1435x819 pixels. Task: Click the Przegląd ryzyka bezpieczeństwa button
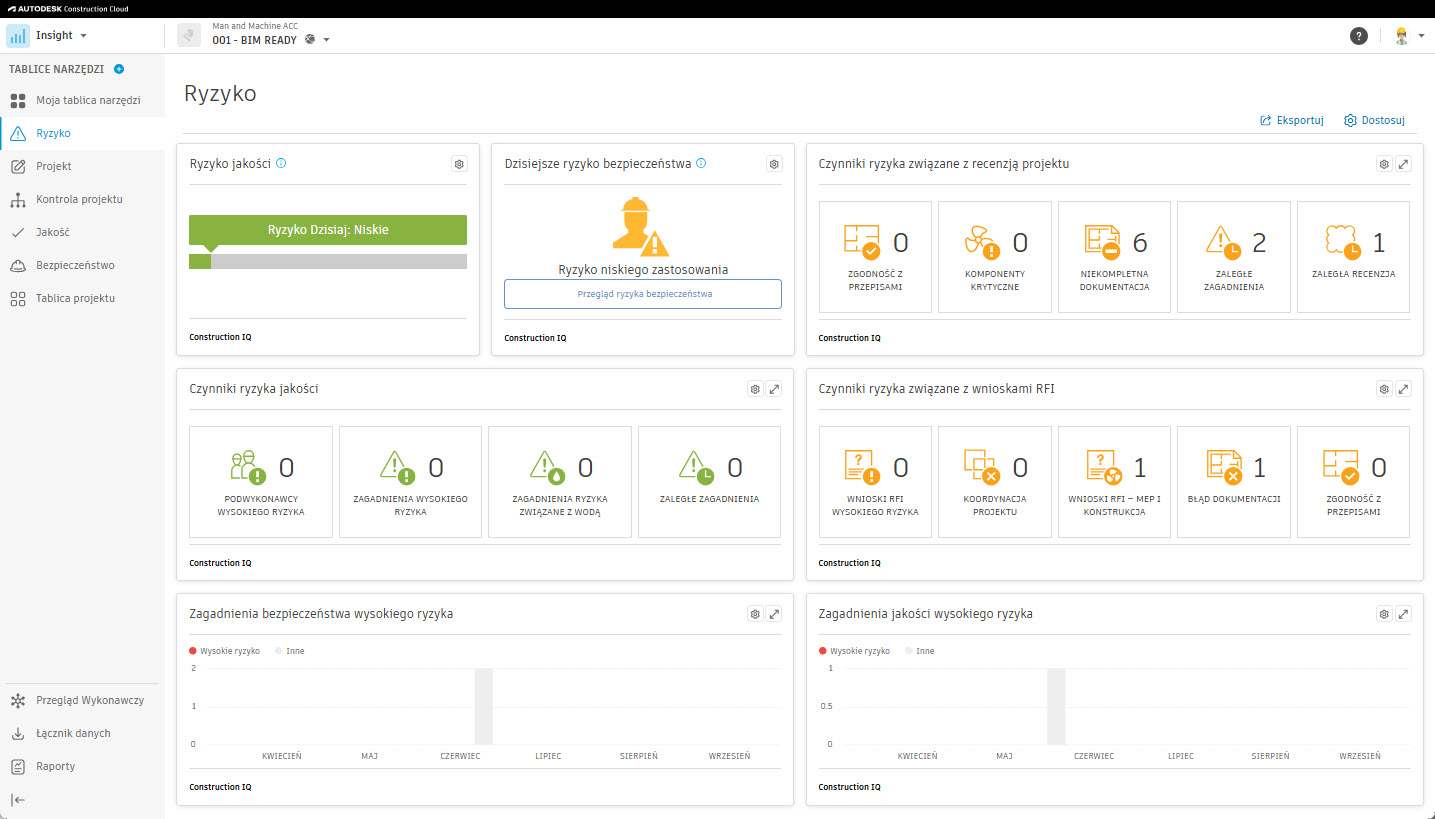tap(642, 294)
